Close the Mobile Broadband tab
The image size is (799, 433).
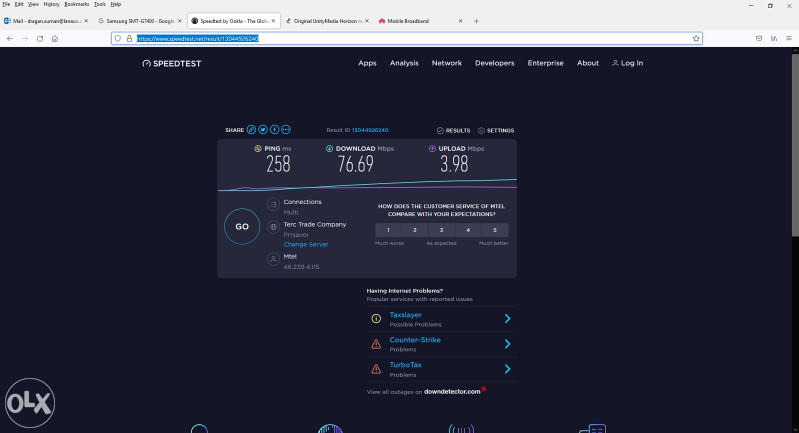tap(460, 21)
